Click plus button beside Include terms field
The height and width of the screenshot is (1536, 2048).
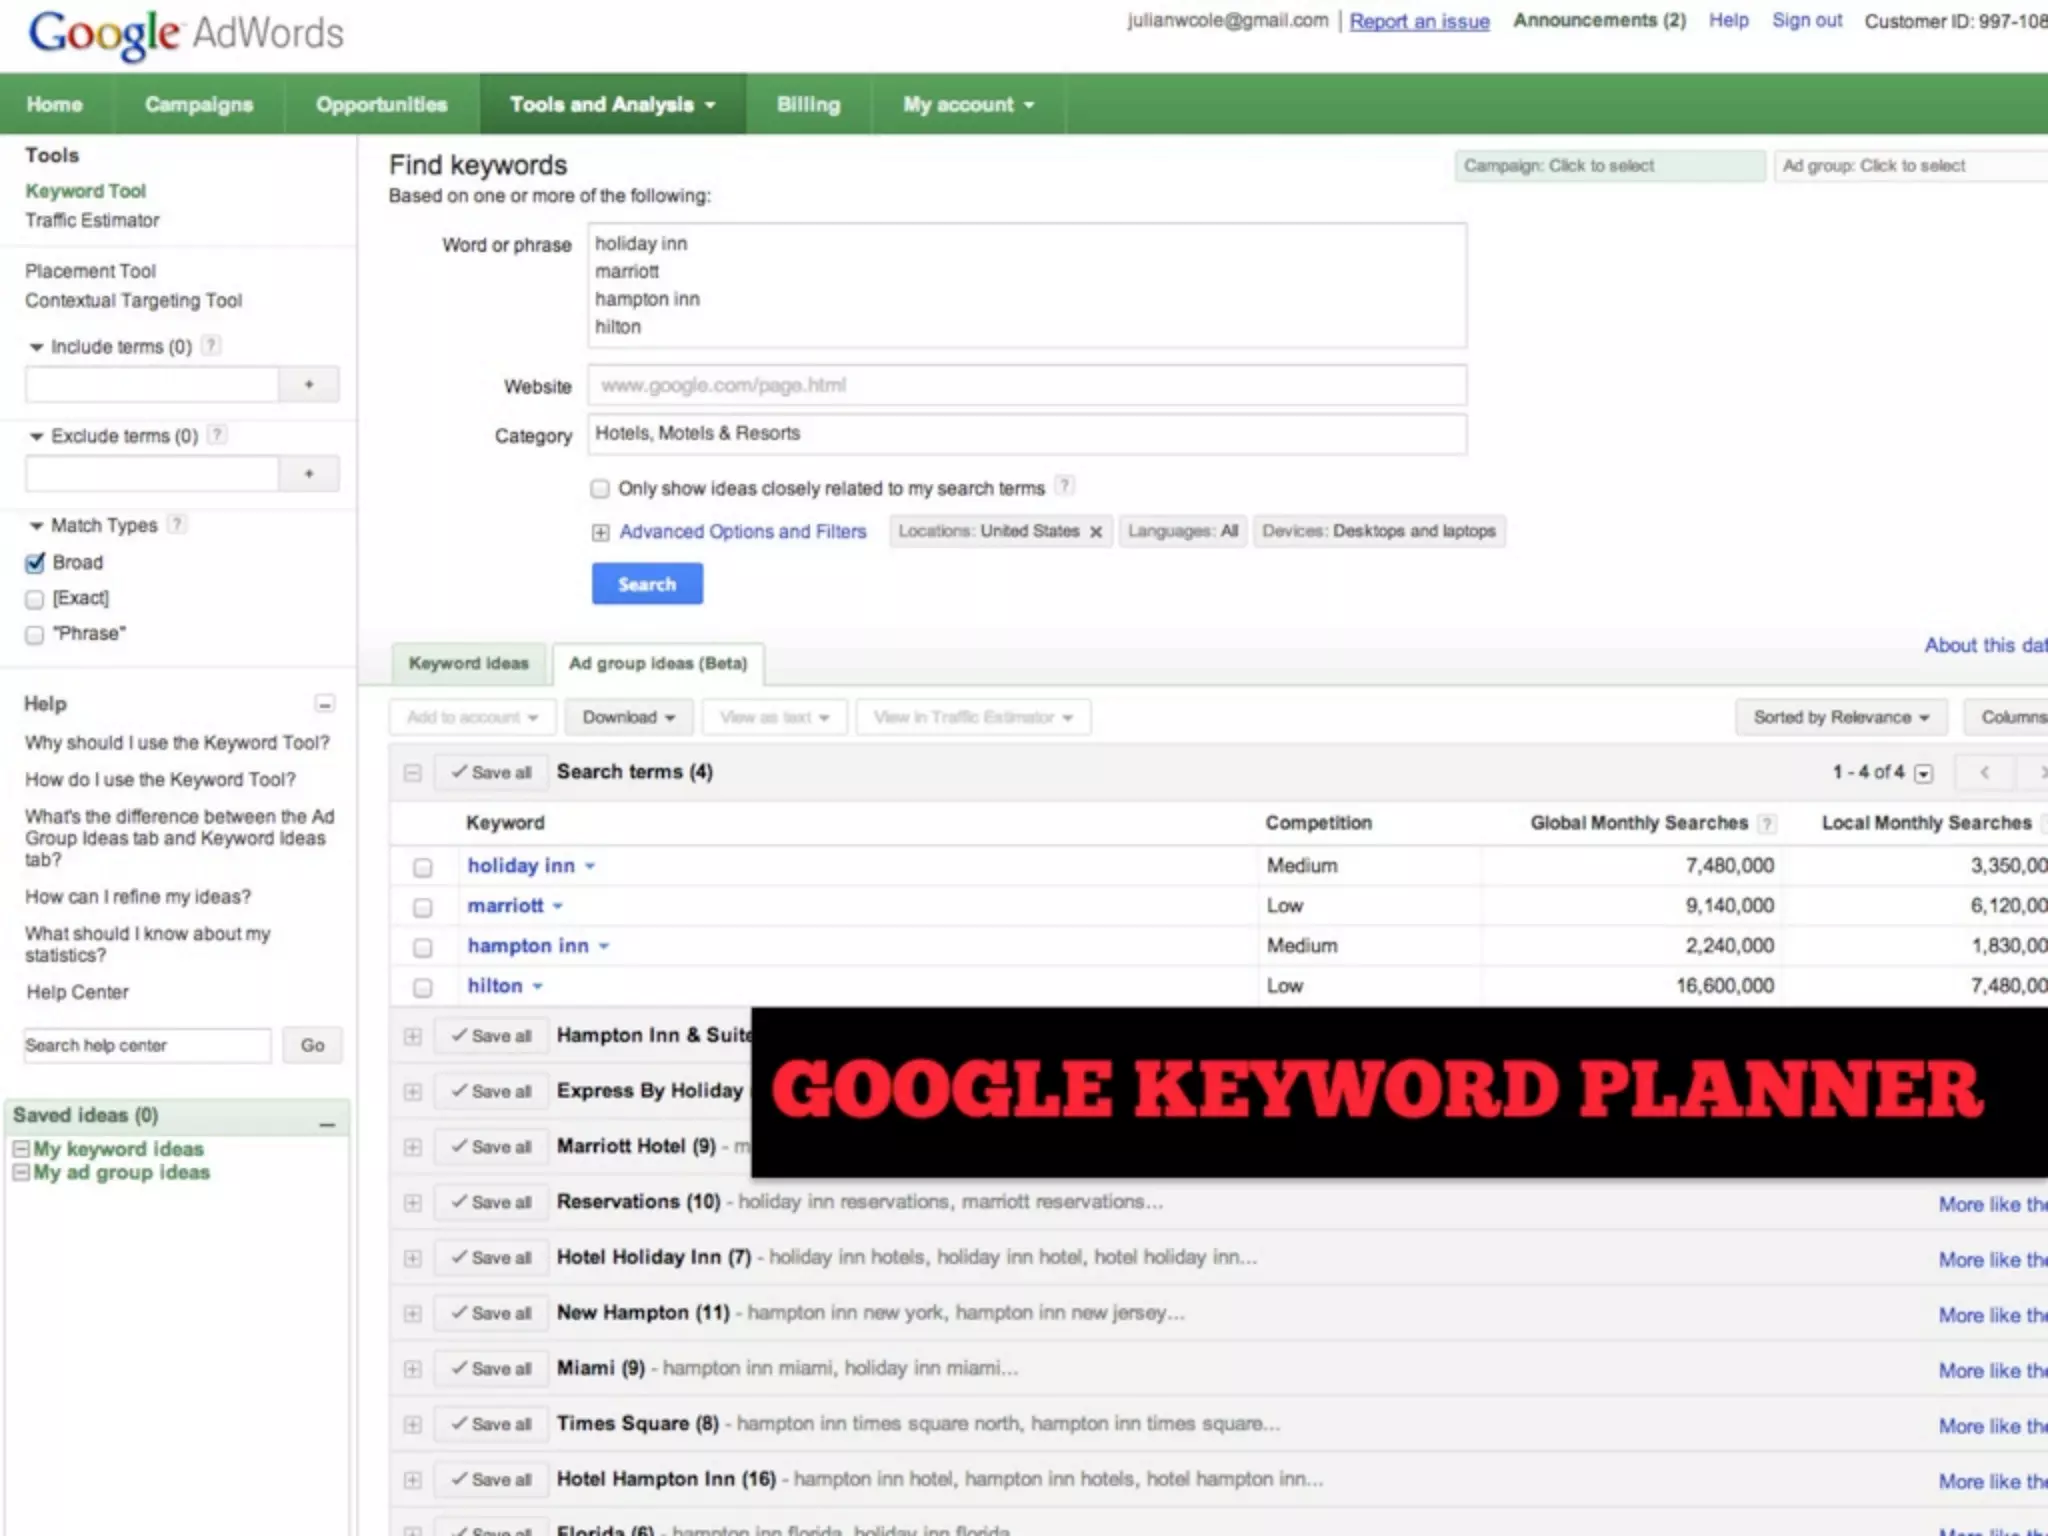click(x=308, y=385)
